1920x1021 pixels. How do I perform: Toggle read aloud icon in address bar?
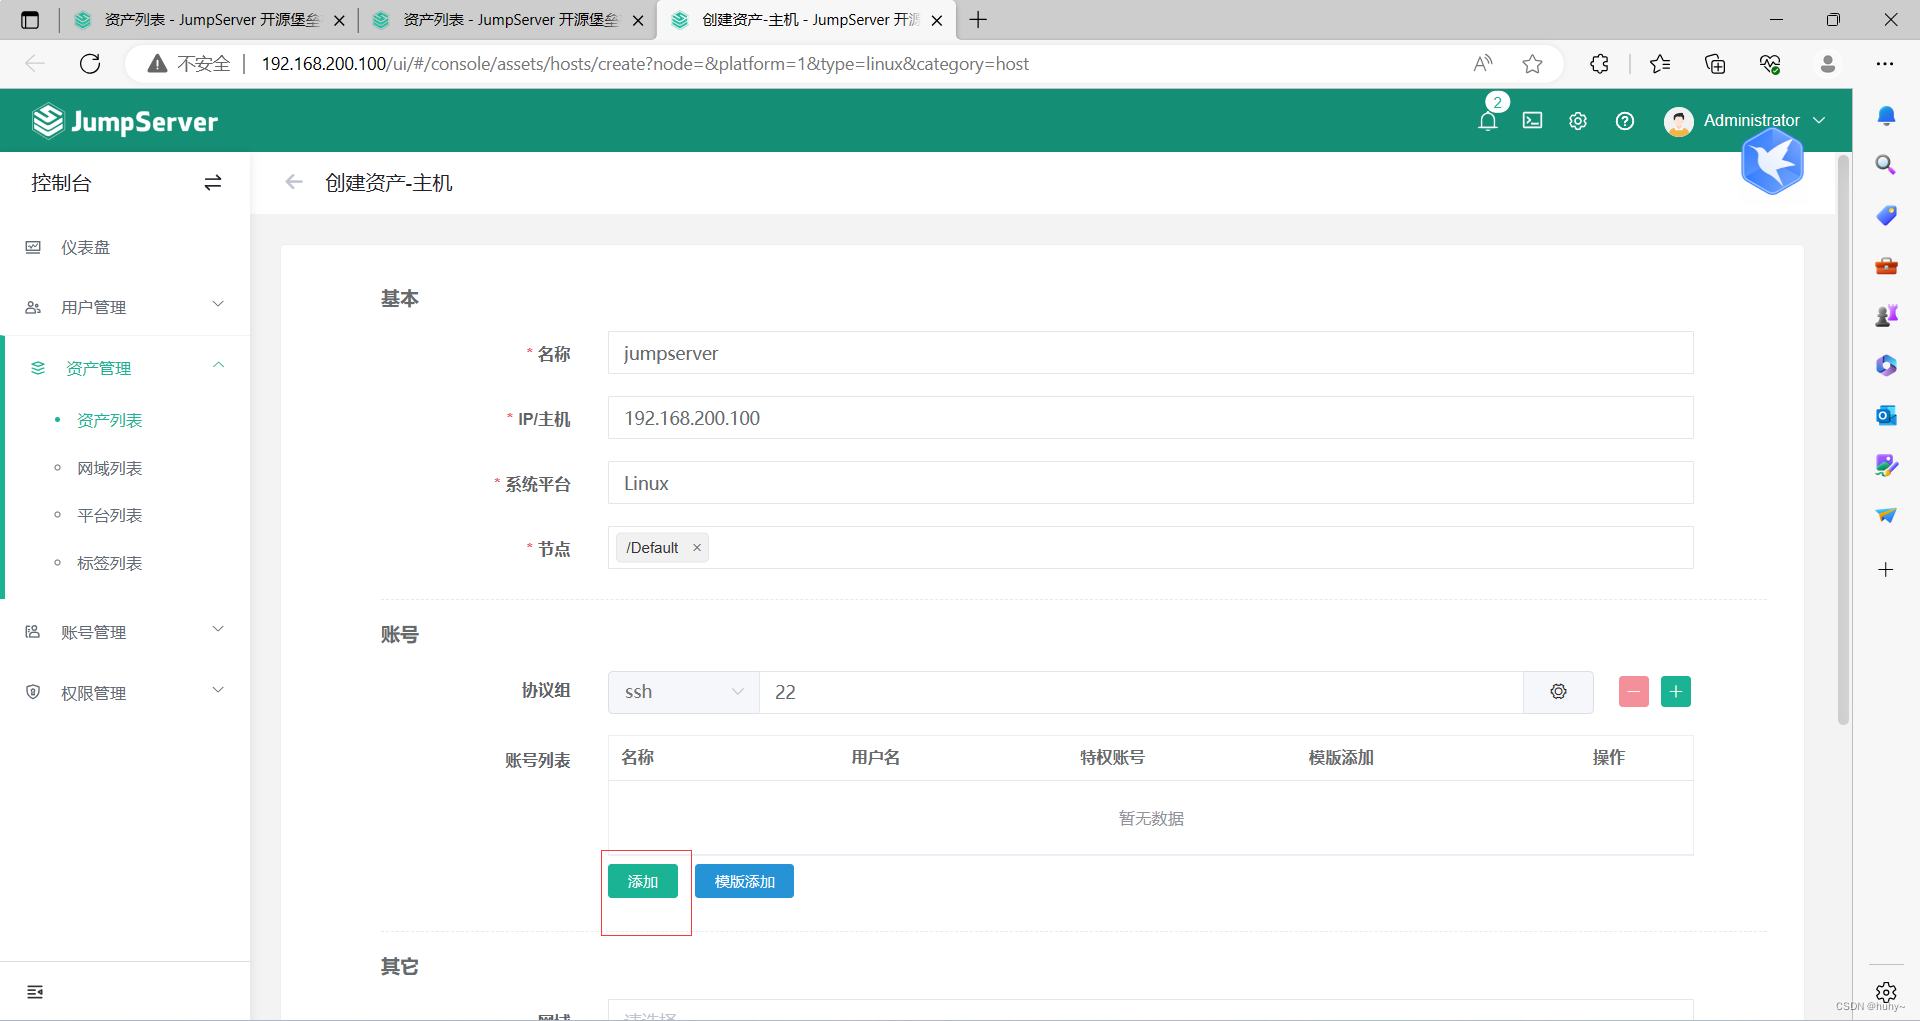click(x=1483, y=64)
